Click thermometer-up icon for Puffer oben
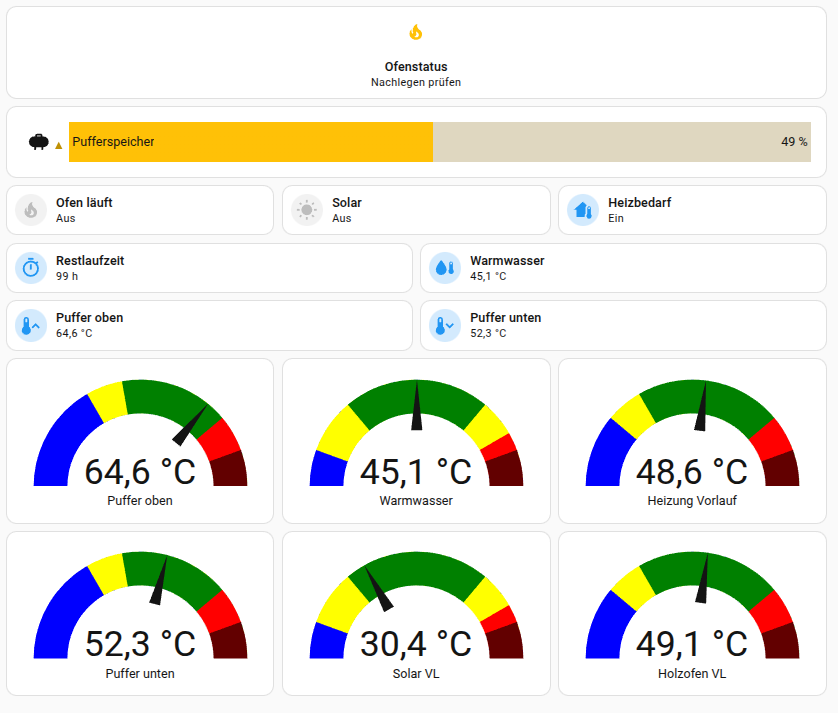 coord(31,325)
